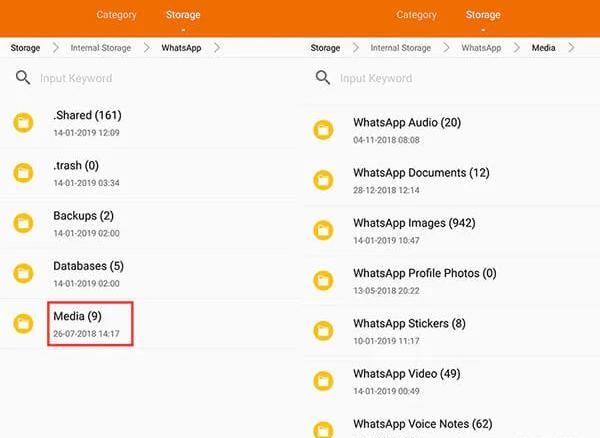Viewport: 600px width, 438px height.
Task: Select 'Databases (5)' folder name
Action: [88, 266]
